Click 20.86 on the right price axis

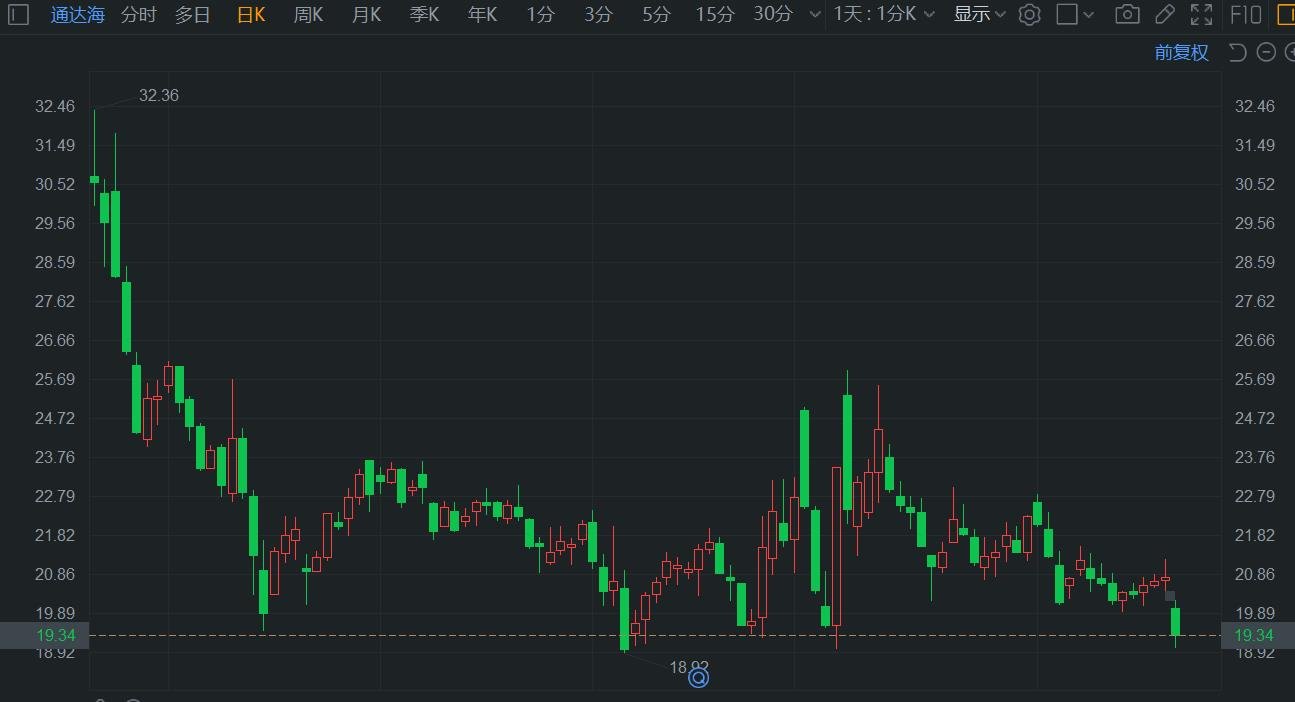point(1255,574)
